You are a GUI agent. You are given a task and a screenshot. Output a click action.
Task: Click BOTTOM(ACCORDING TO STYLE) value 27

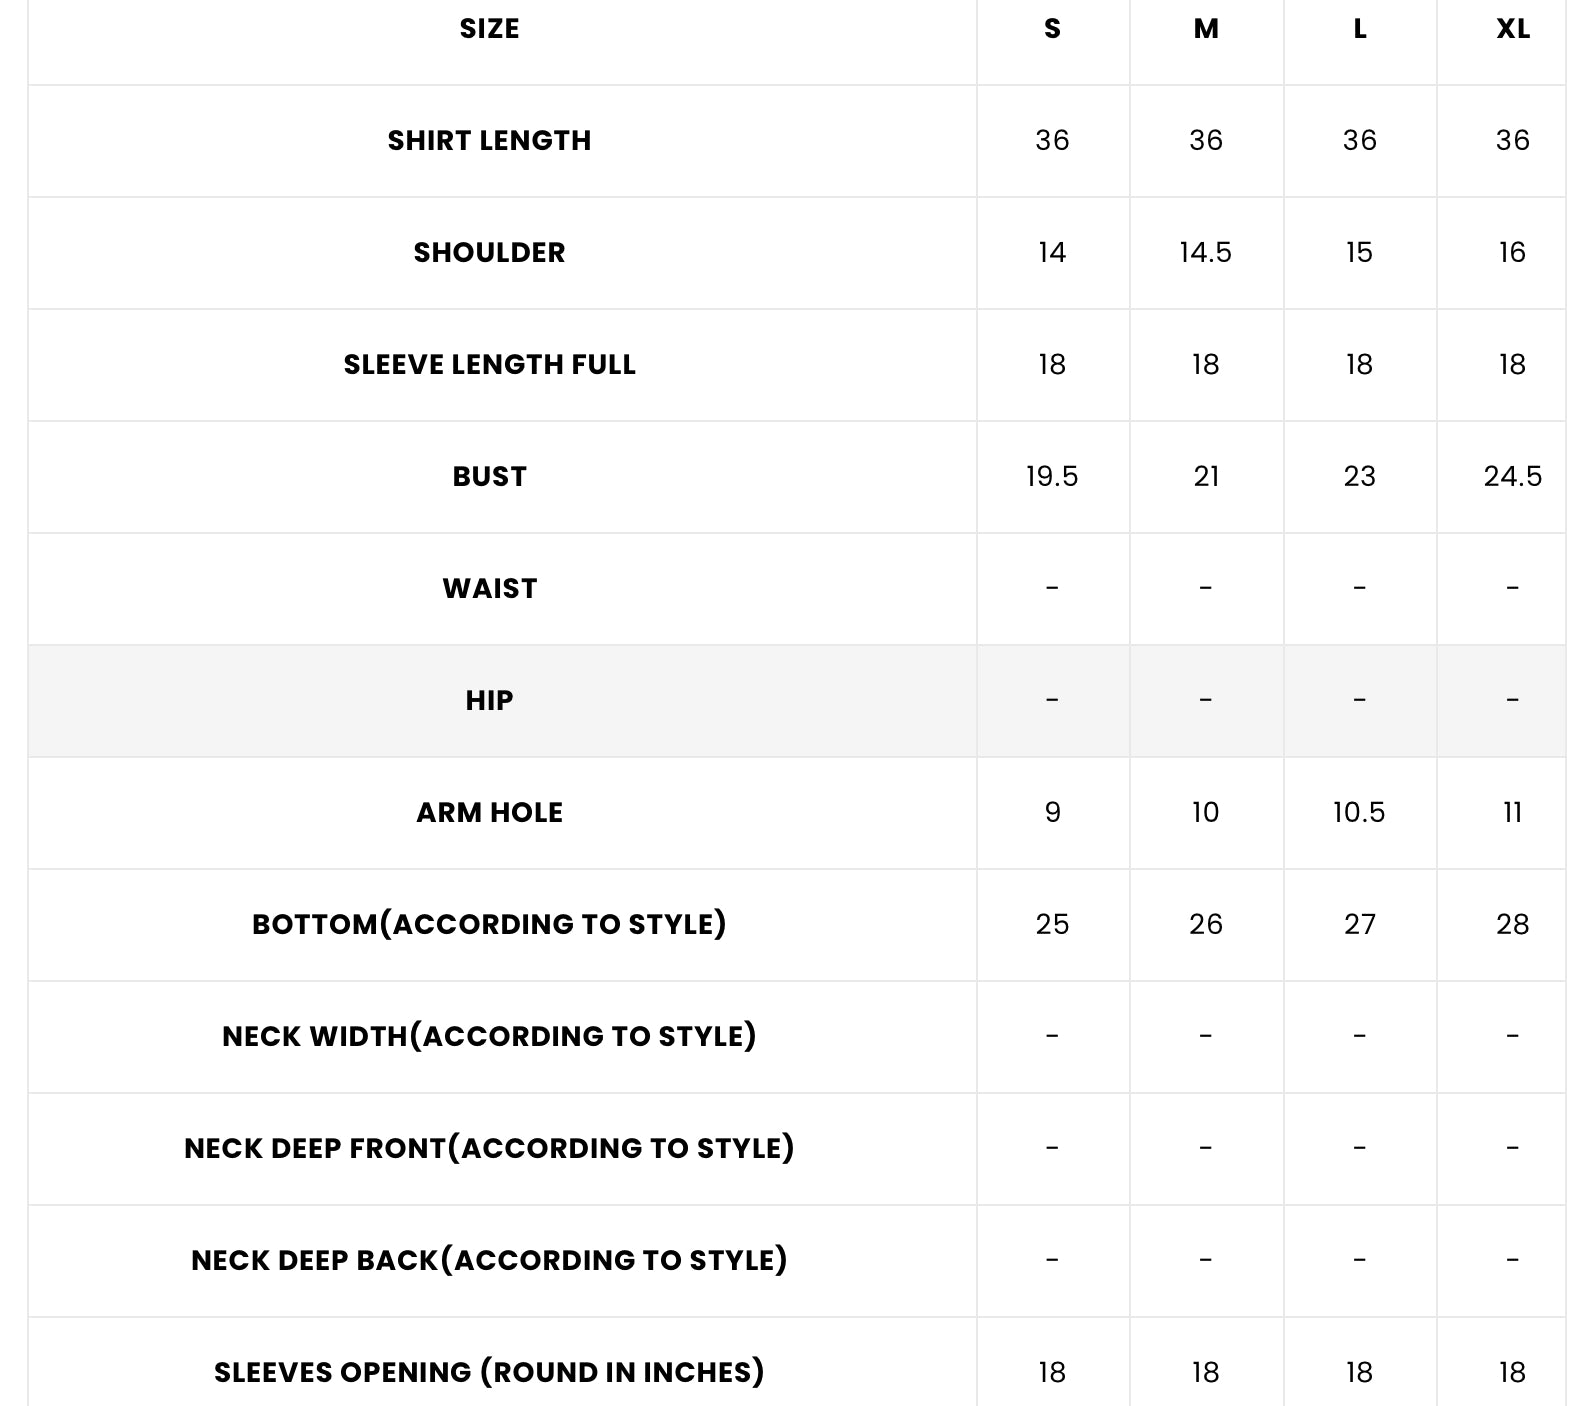click(1359, 924)
